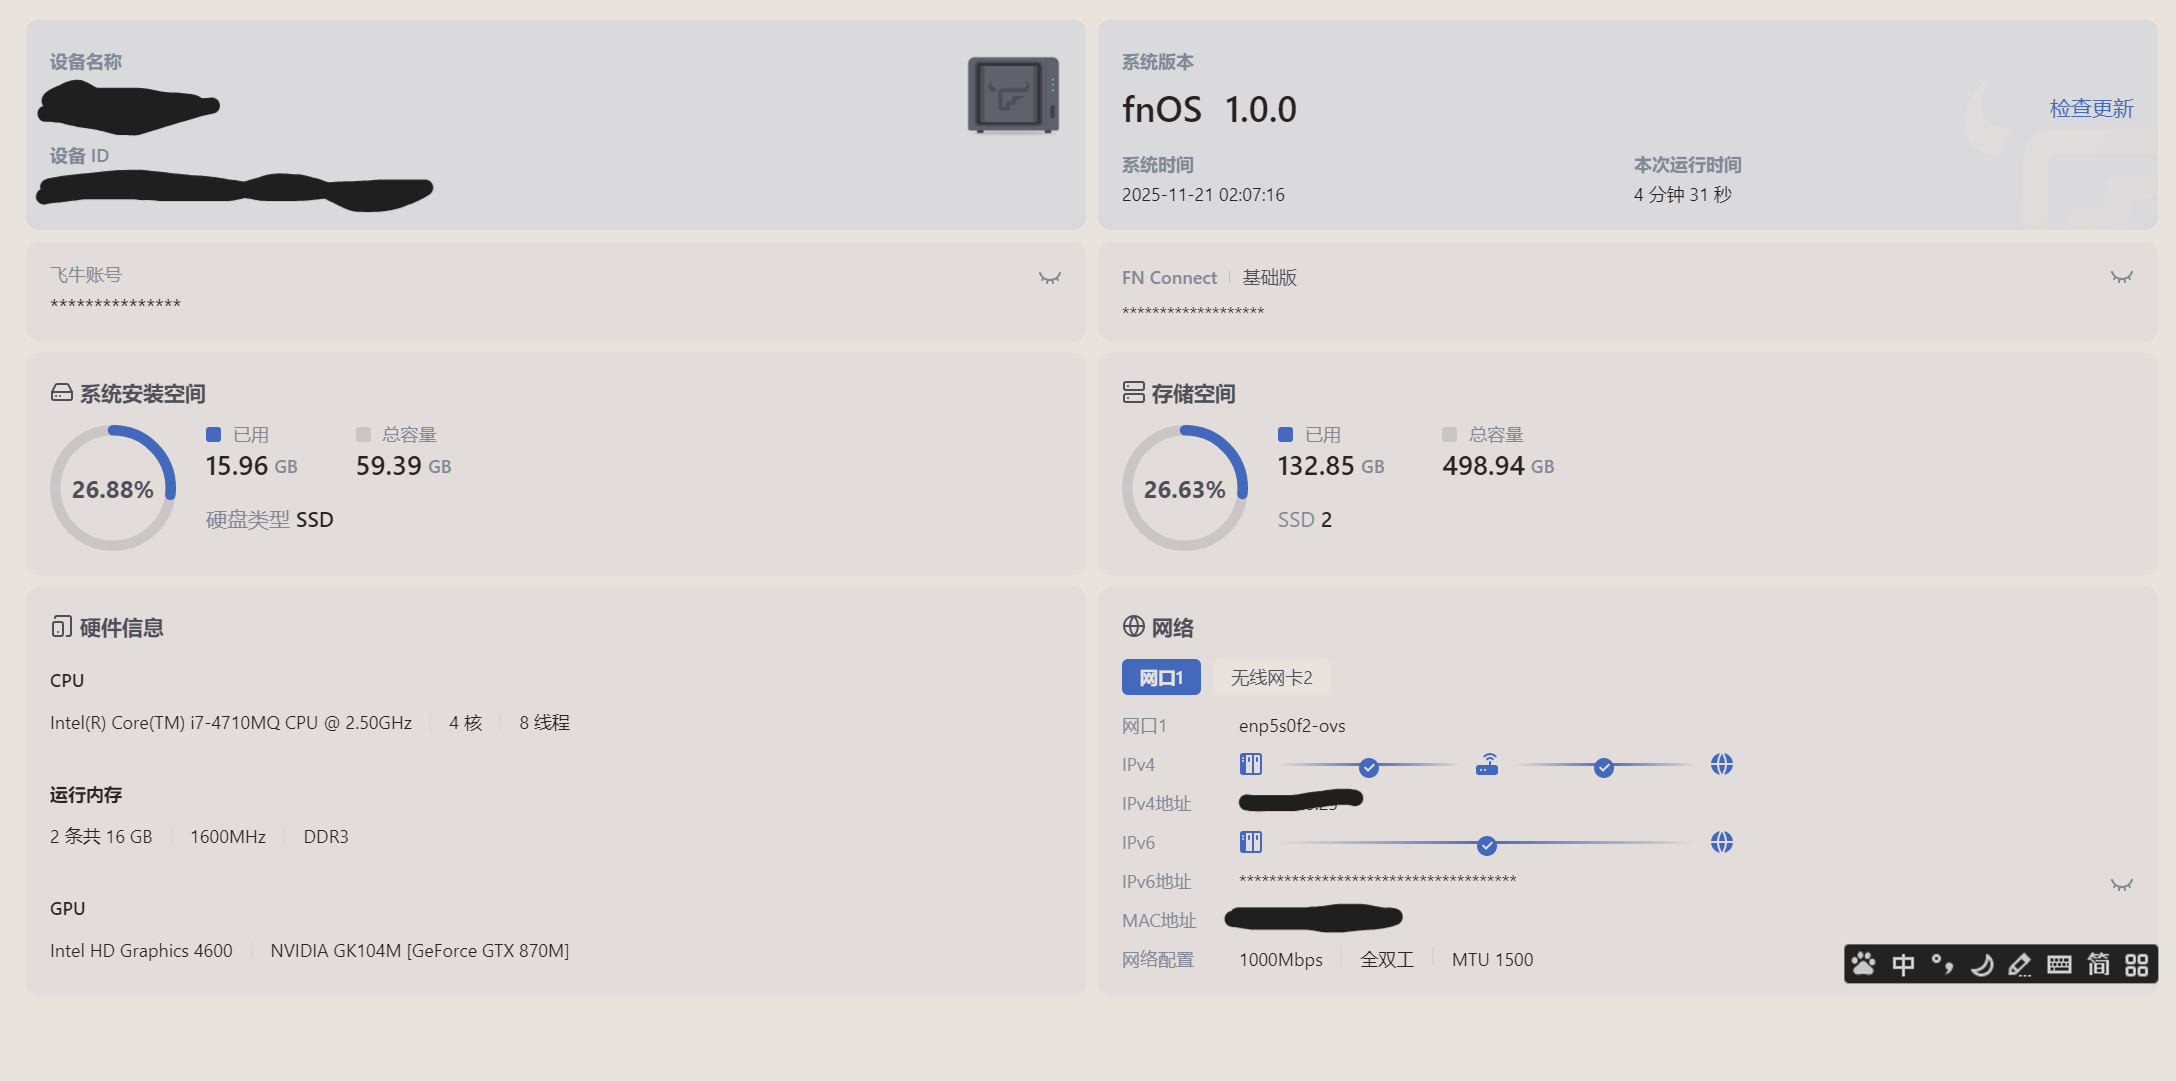Click the handwriting pencil icon on the input toolbar

2020,964
